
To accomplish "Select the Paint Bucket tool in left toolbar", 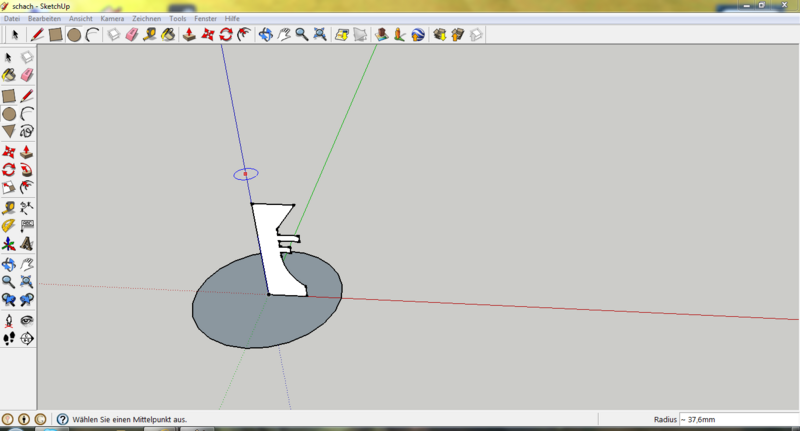I will (x=8, y=75).
